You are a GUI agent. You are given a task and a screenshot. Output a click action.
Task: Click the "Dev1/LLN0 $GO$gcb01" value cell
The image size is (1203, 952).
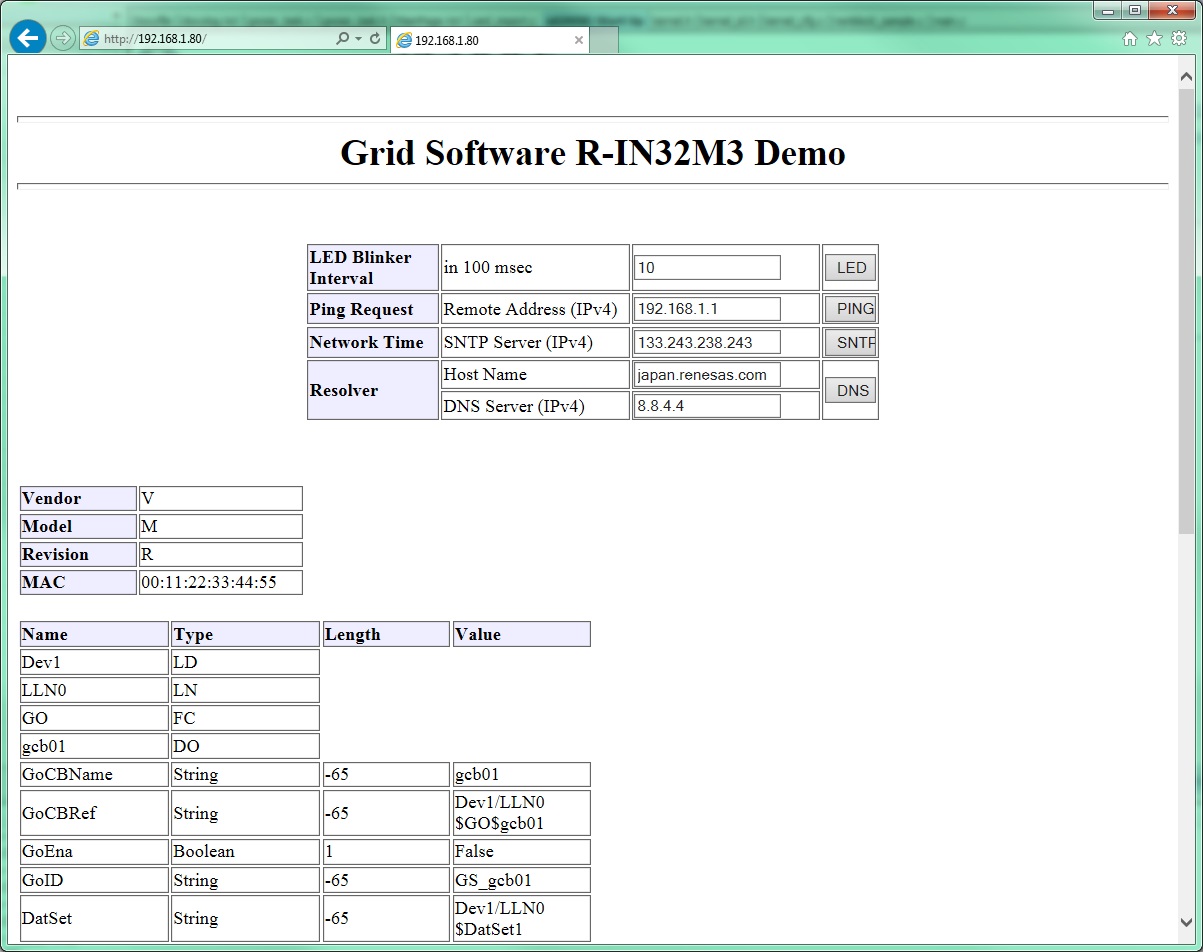click(x=521, y=813)
